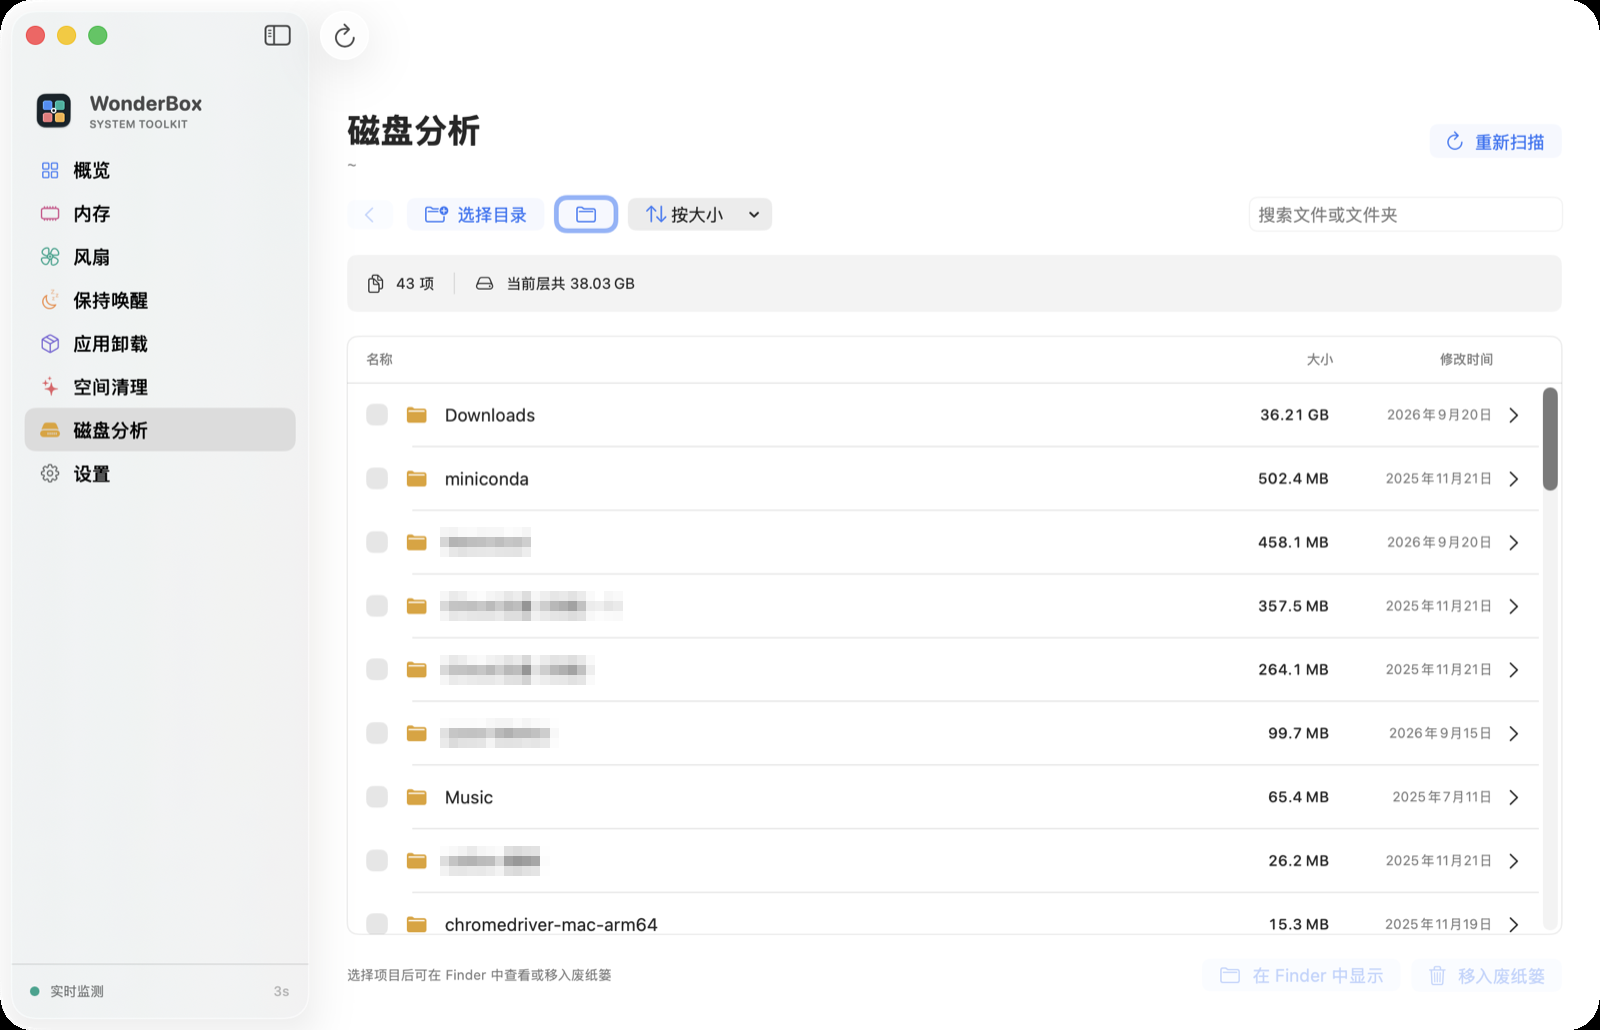Viewport: 1600px width, 1030px height.
Task: Click the 43 项 documents icon
Action: [375, 284]
